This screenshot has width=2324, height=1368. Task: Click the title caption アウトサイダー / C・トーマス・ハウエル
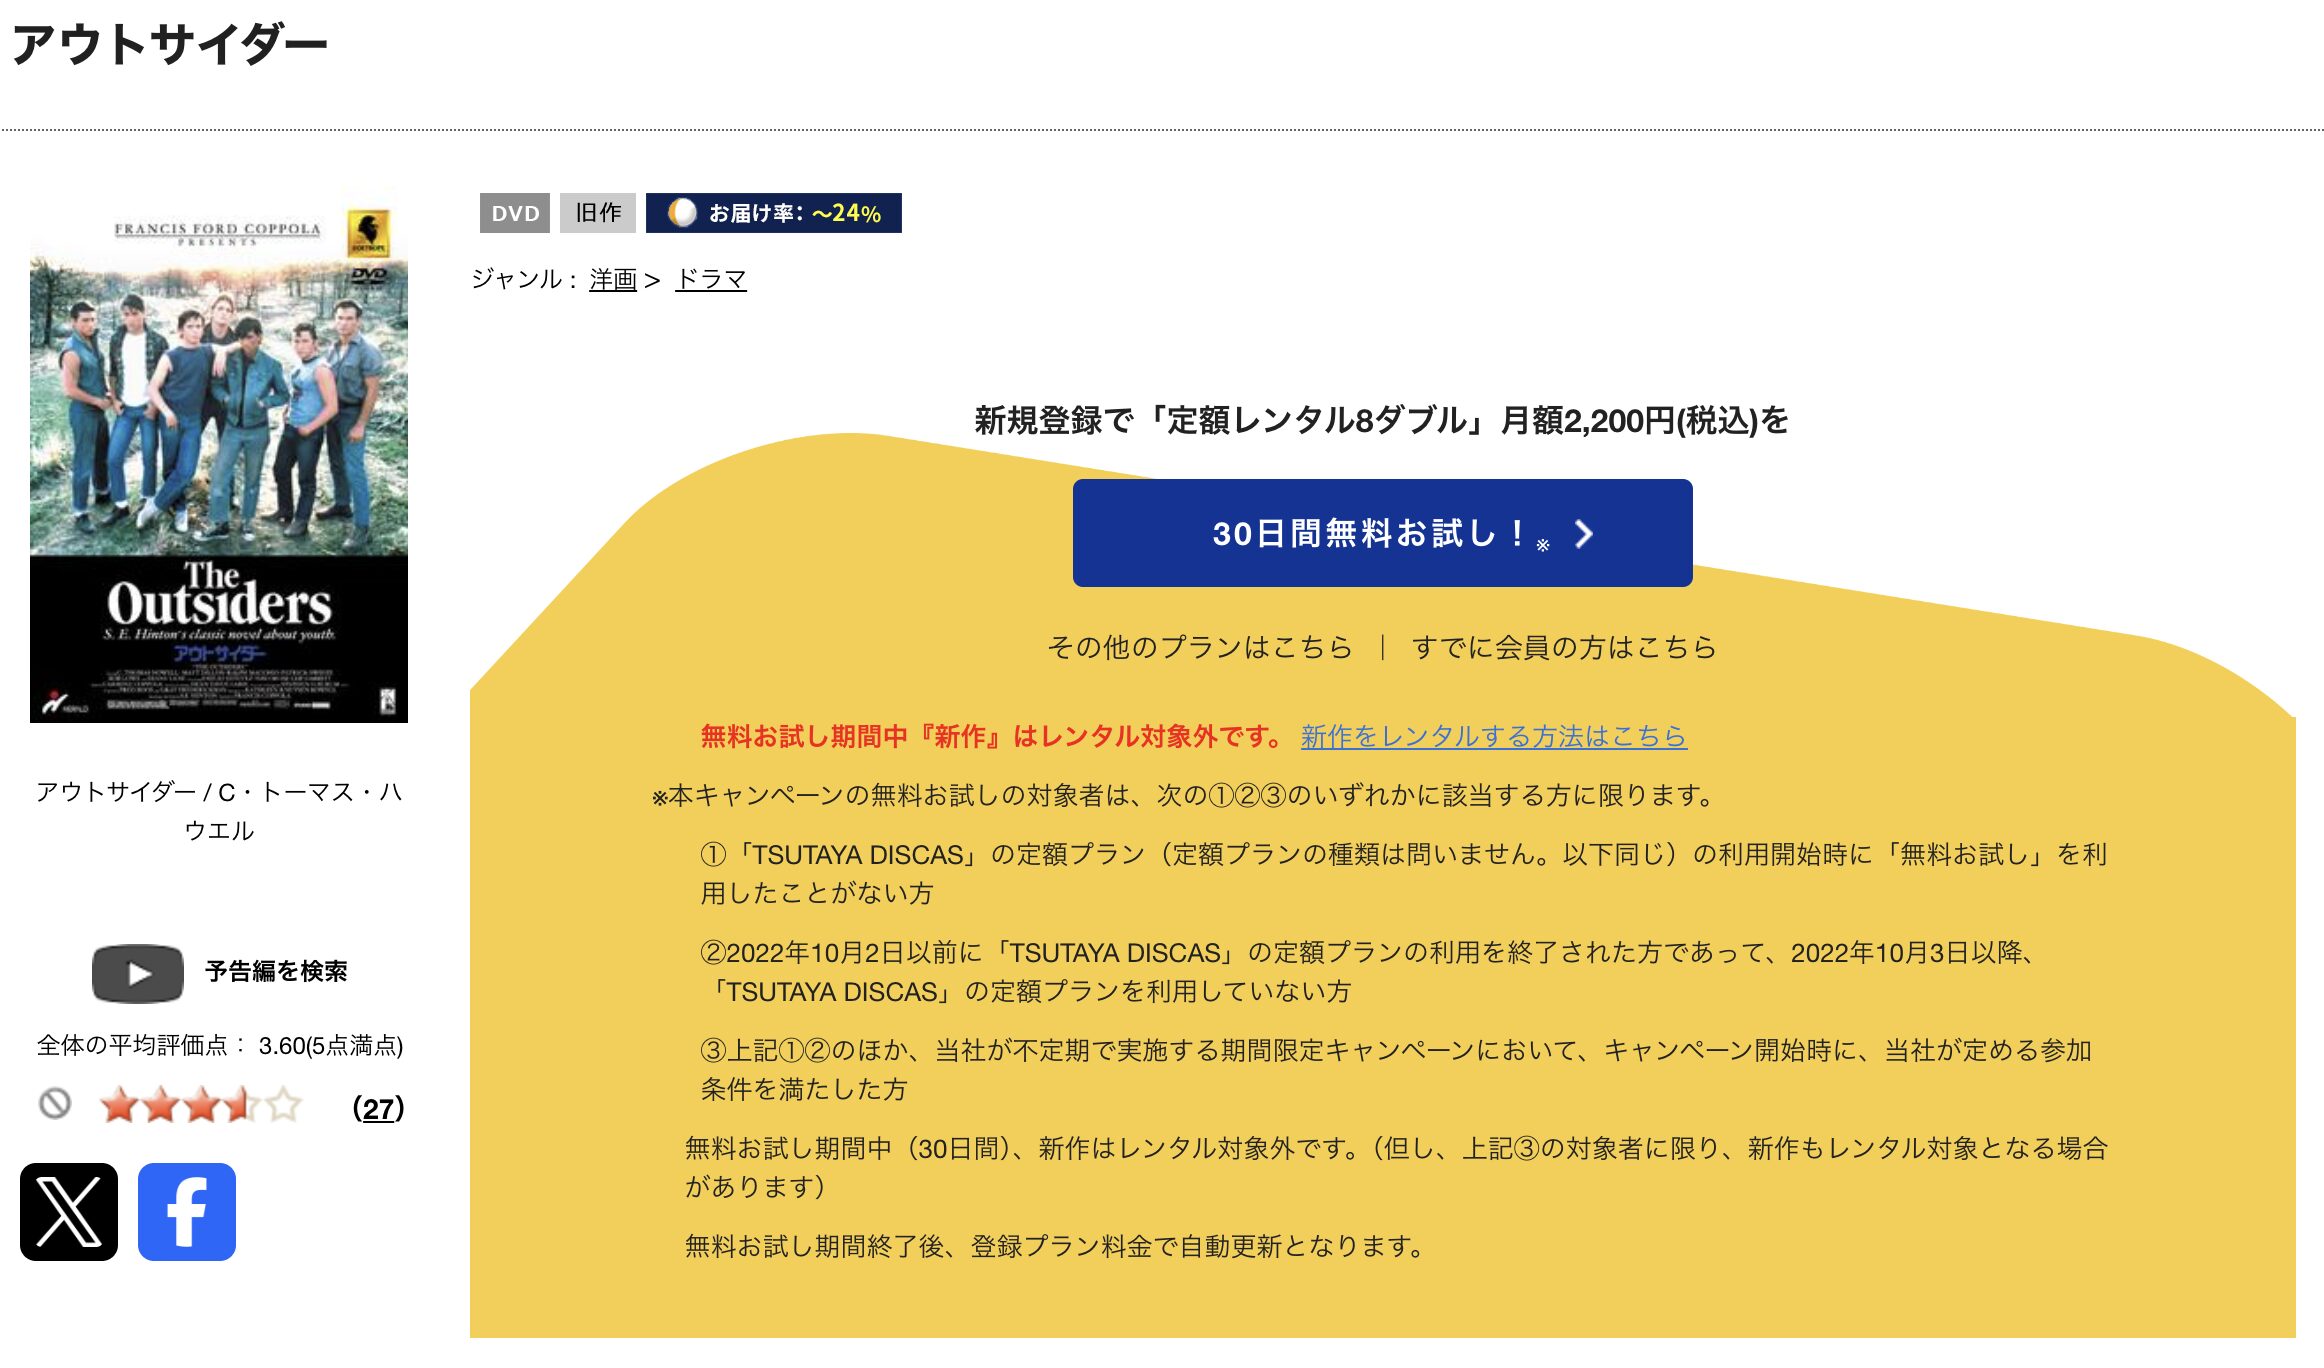219,811
